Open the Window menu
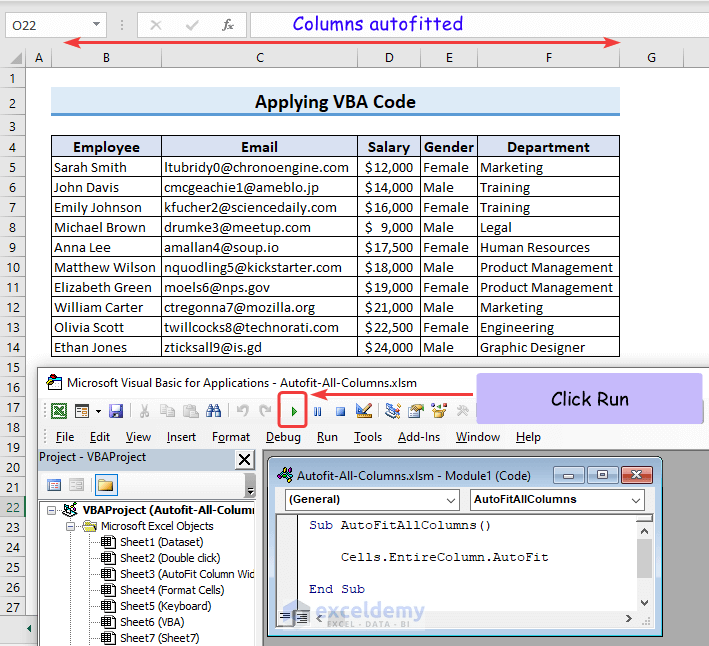The height and width of the screenshot is (646, 709). [x=477, y=437]
